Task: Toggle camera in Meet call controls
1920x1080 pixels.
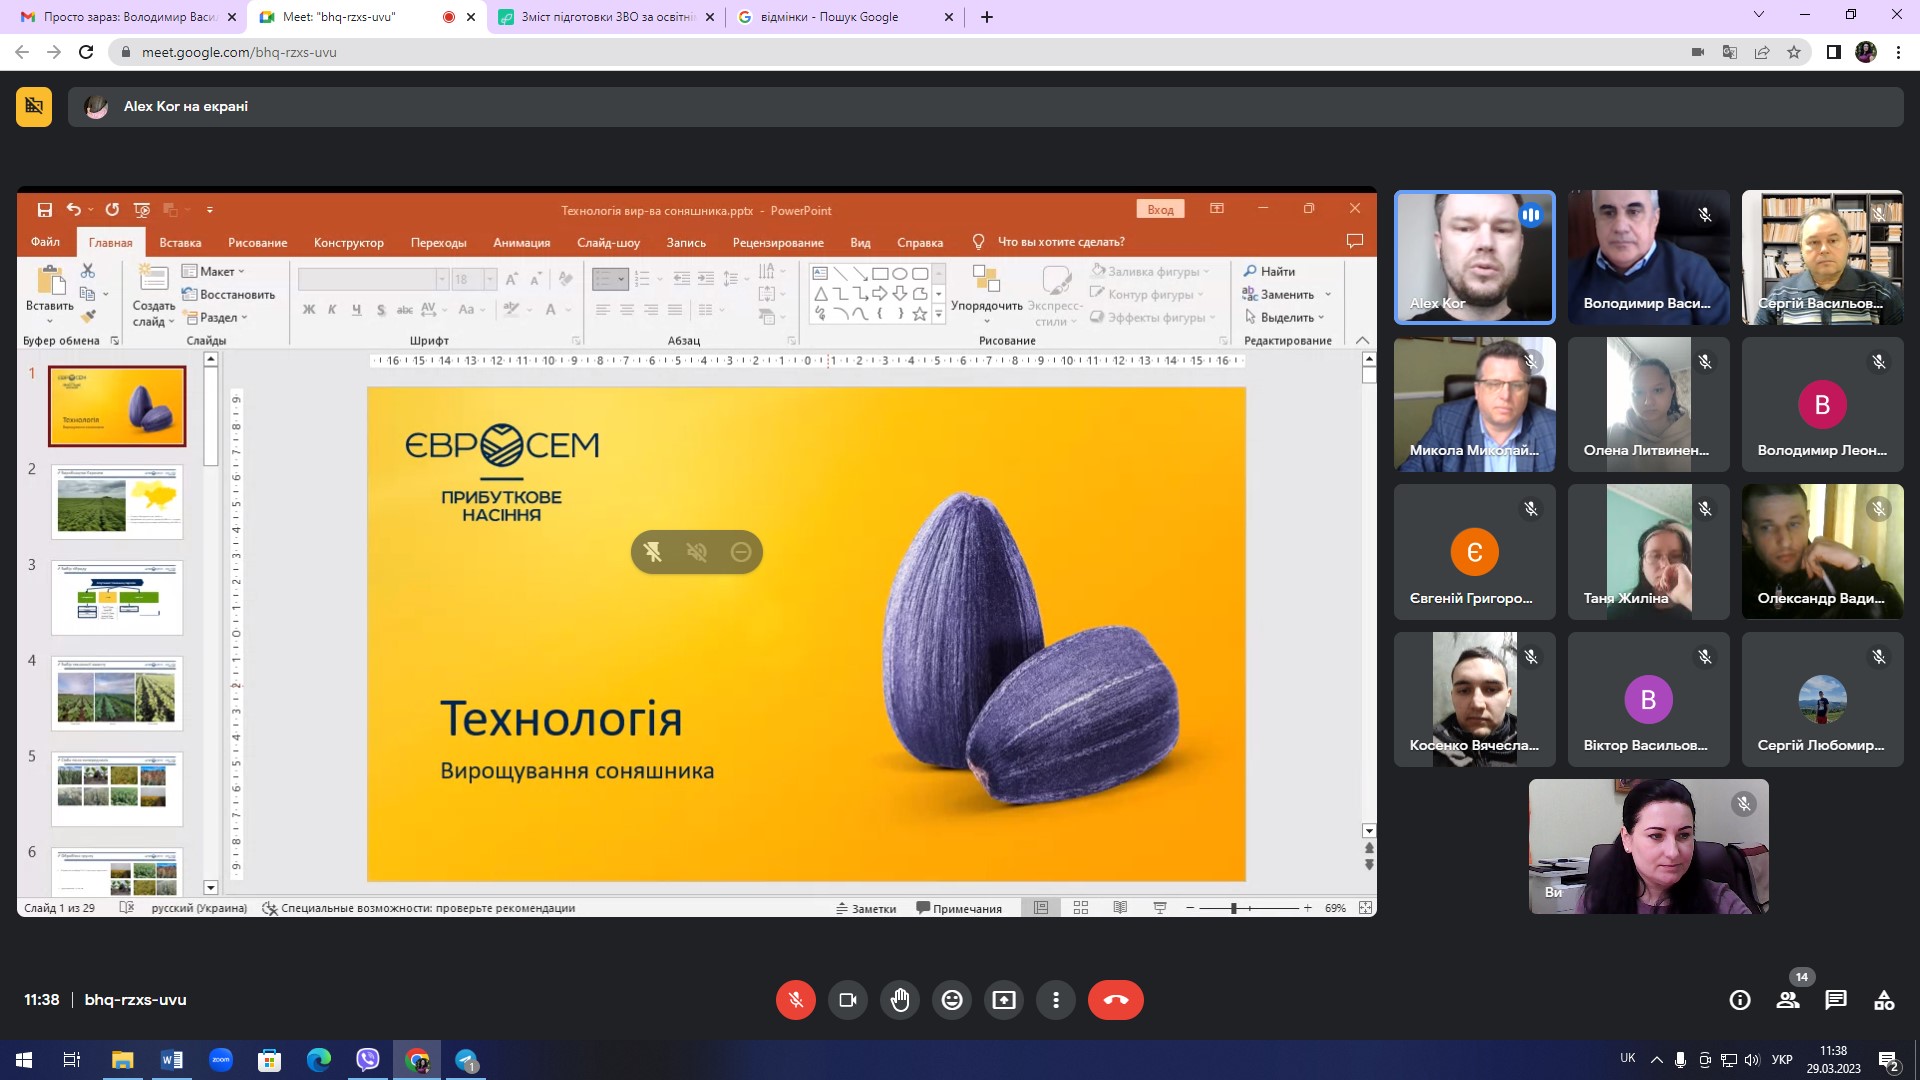Action: pyautogui.click(x=848, y=1000)
